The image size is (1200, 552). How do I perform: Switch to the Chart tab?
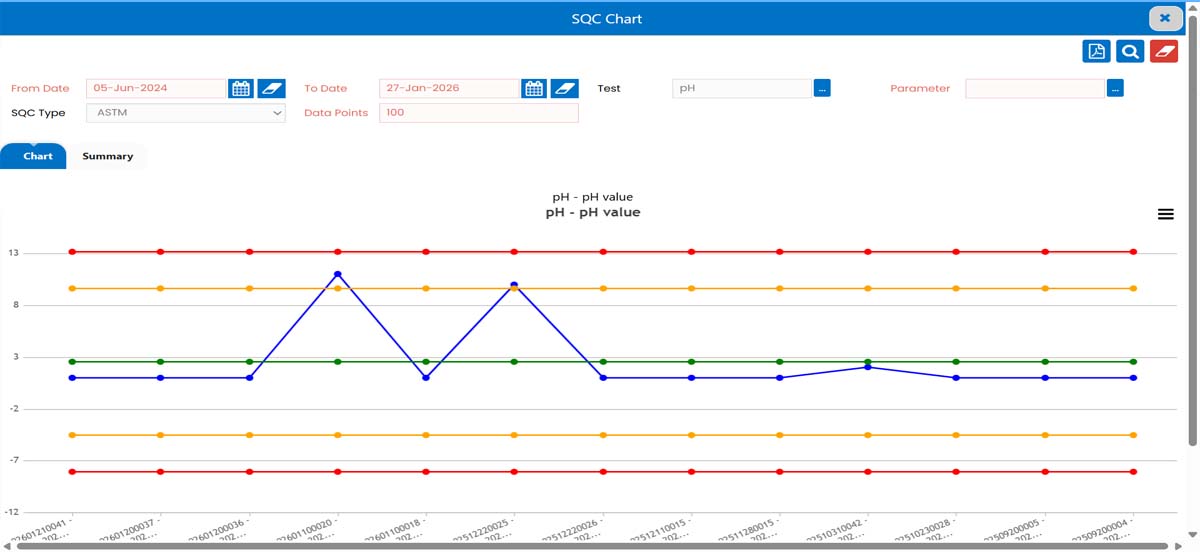[33, 156]
